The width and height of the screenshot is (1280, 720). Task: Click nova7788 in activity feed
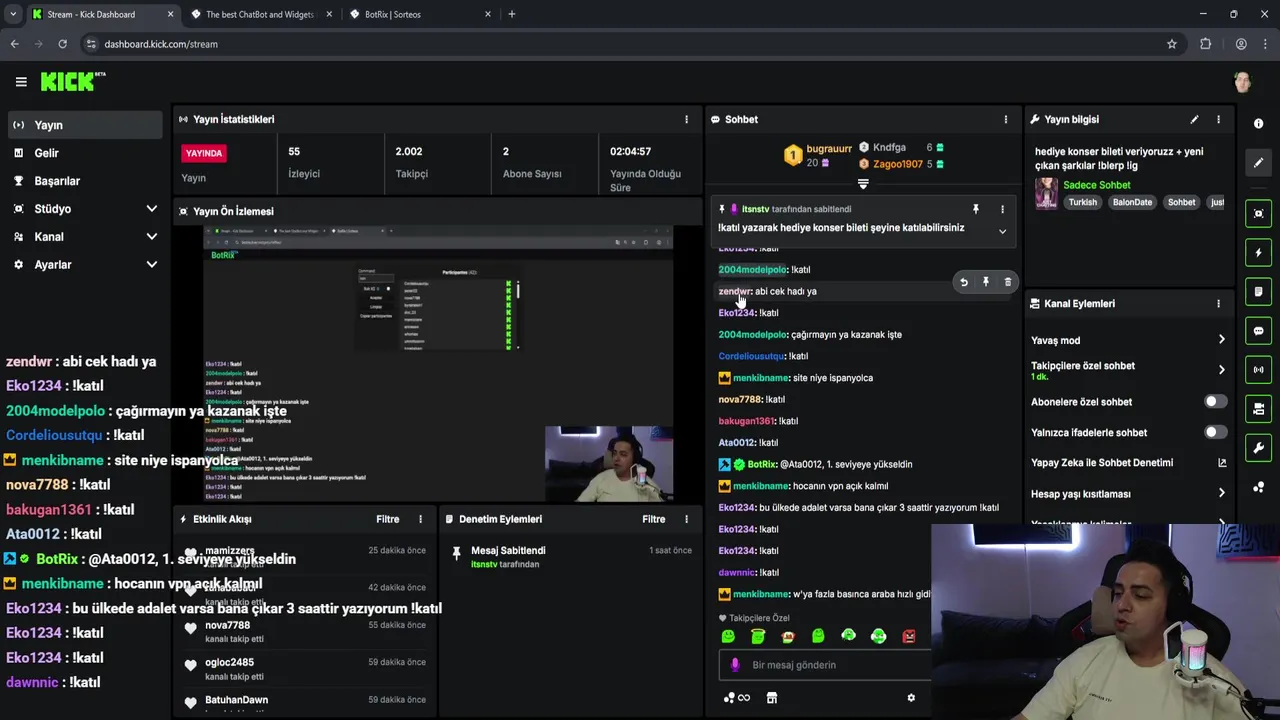click(227, 625)
